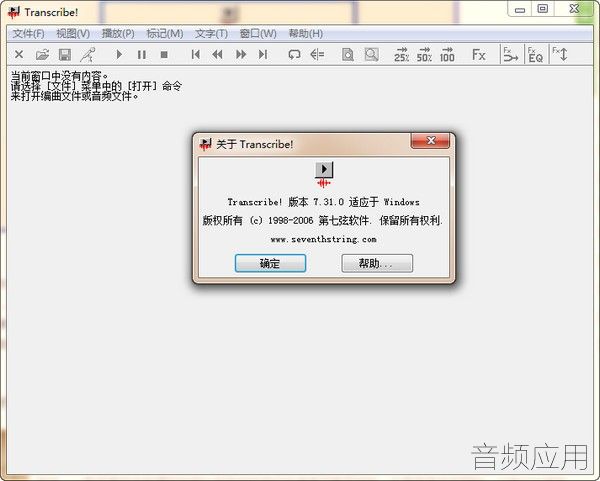
Task: Open the Fx audio effects window
Action: (x=479, y=55)
